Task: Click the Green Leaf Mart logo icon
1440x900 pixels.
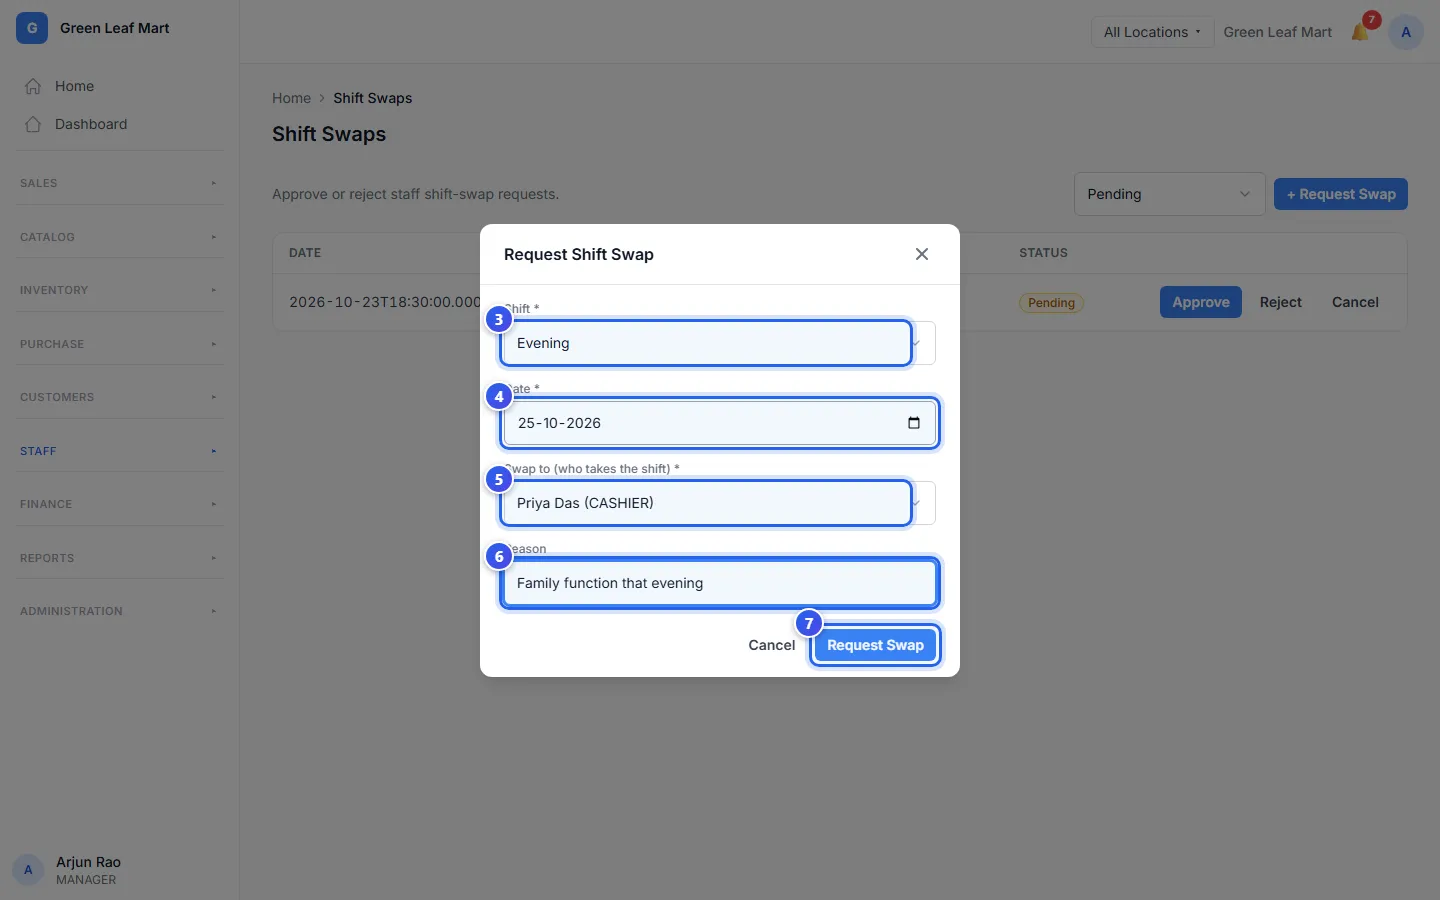Action: tap(32, 28)
